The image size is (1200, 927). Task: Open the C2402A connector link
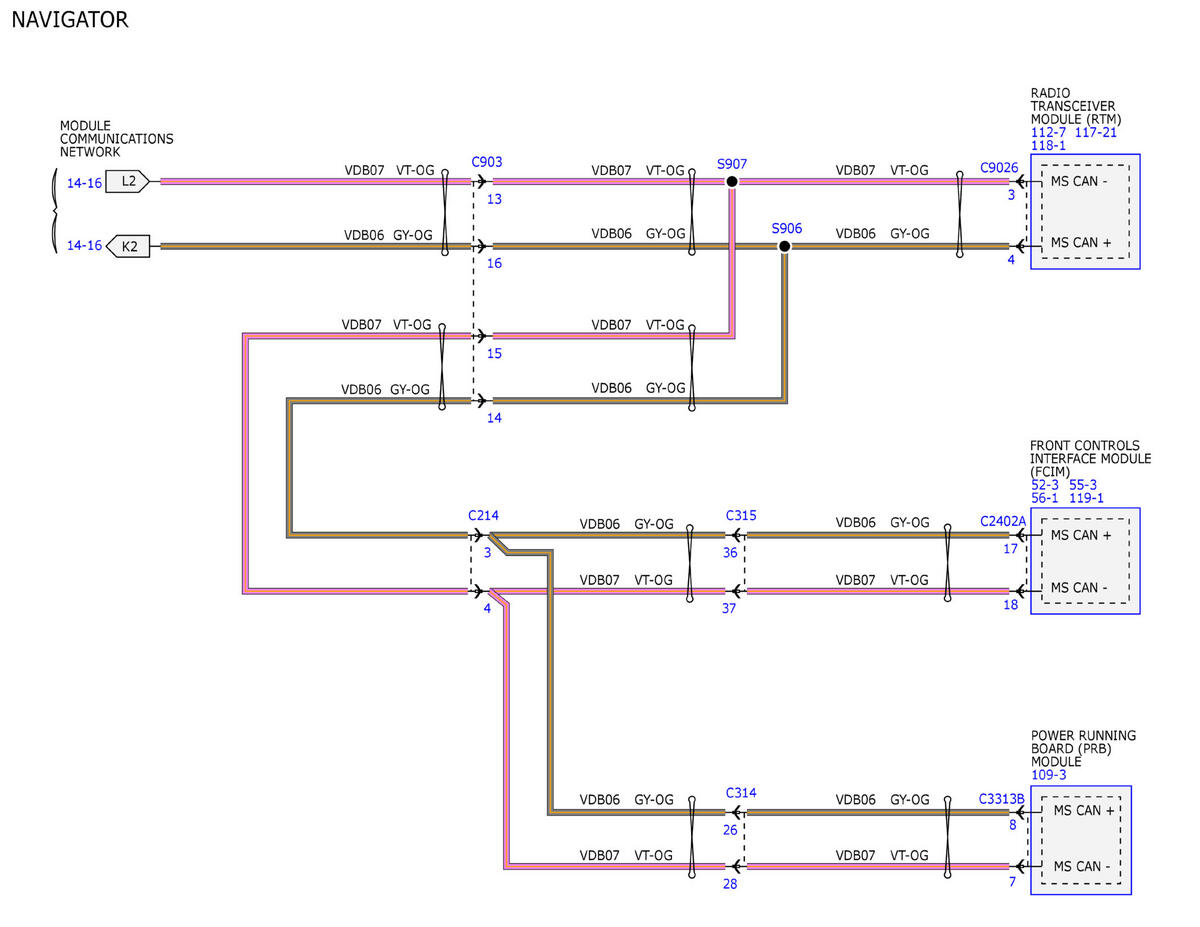1003,520
